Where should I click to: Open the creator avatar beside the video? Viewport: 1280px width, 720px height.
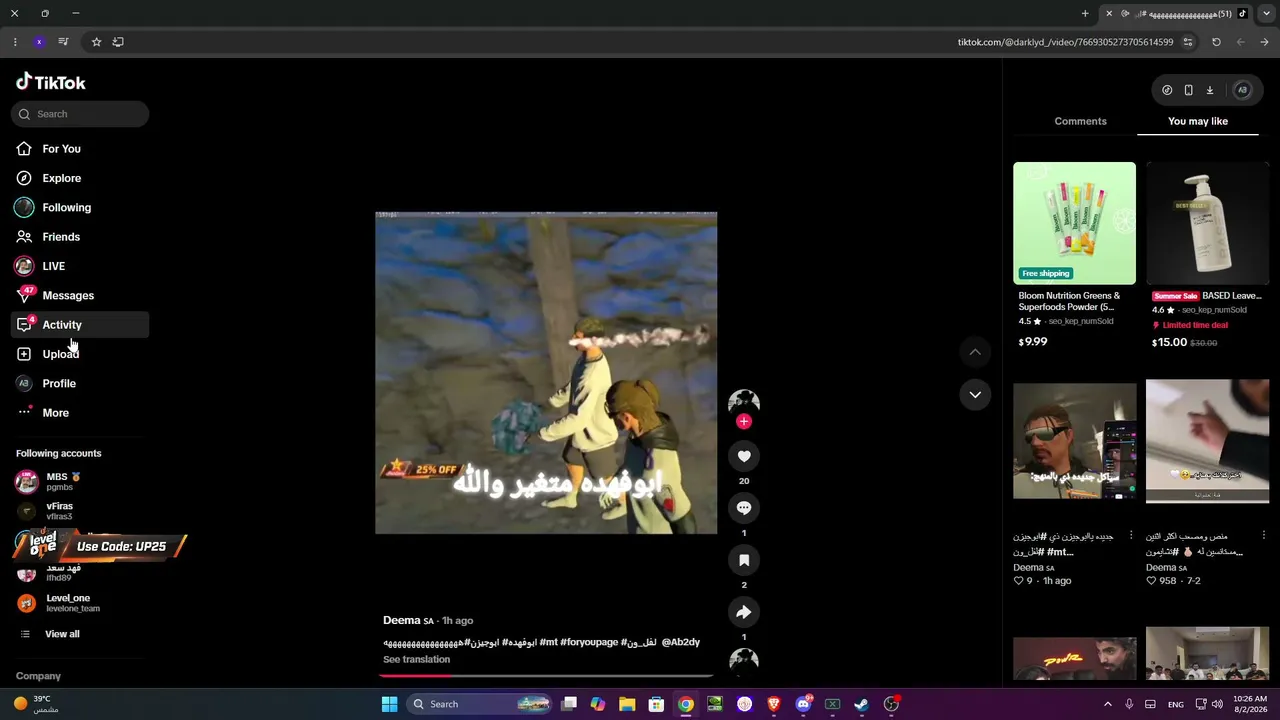tap(744, 402)
